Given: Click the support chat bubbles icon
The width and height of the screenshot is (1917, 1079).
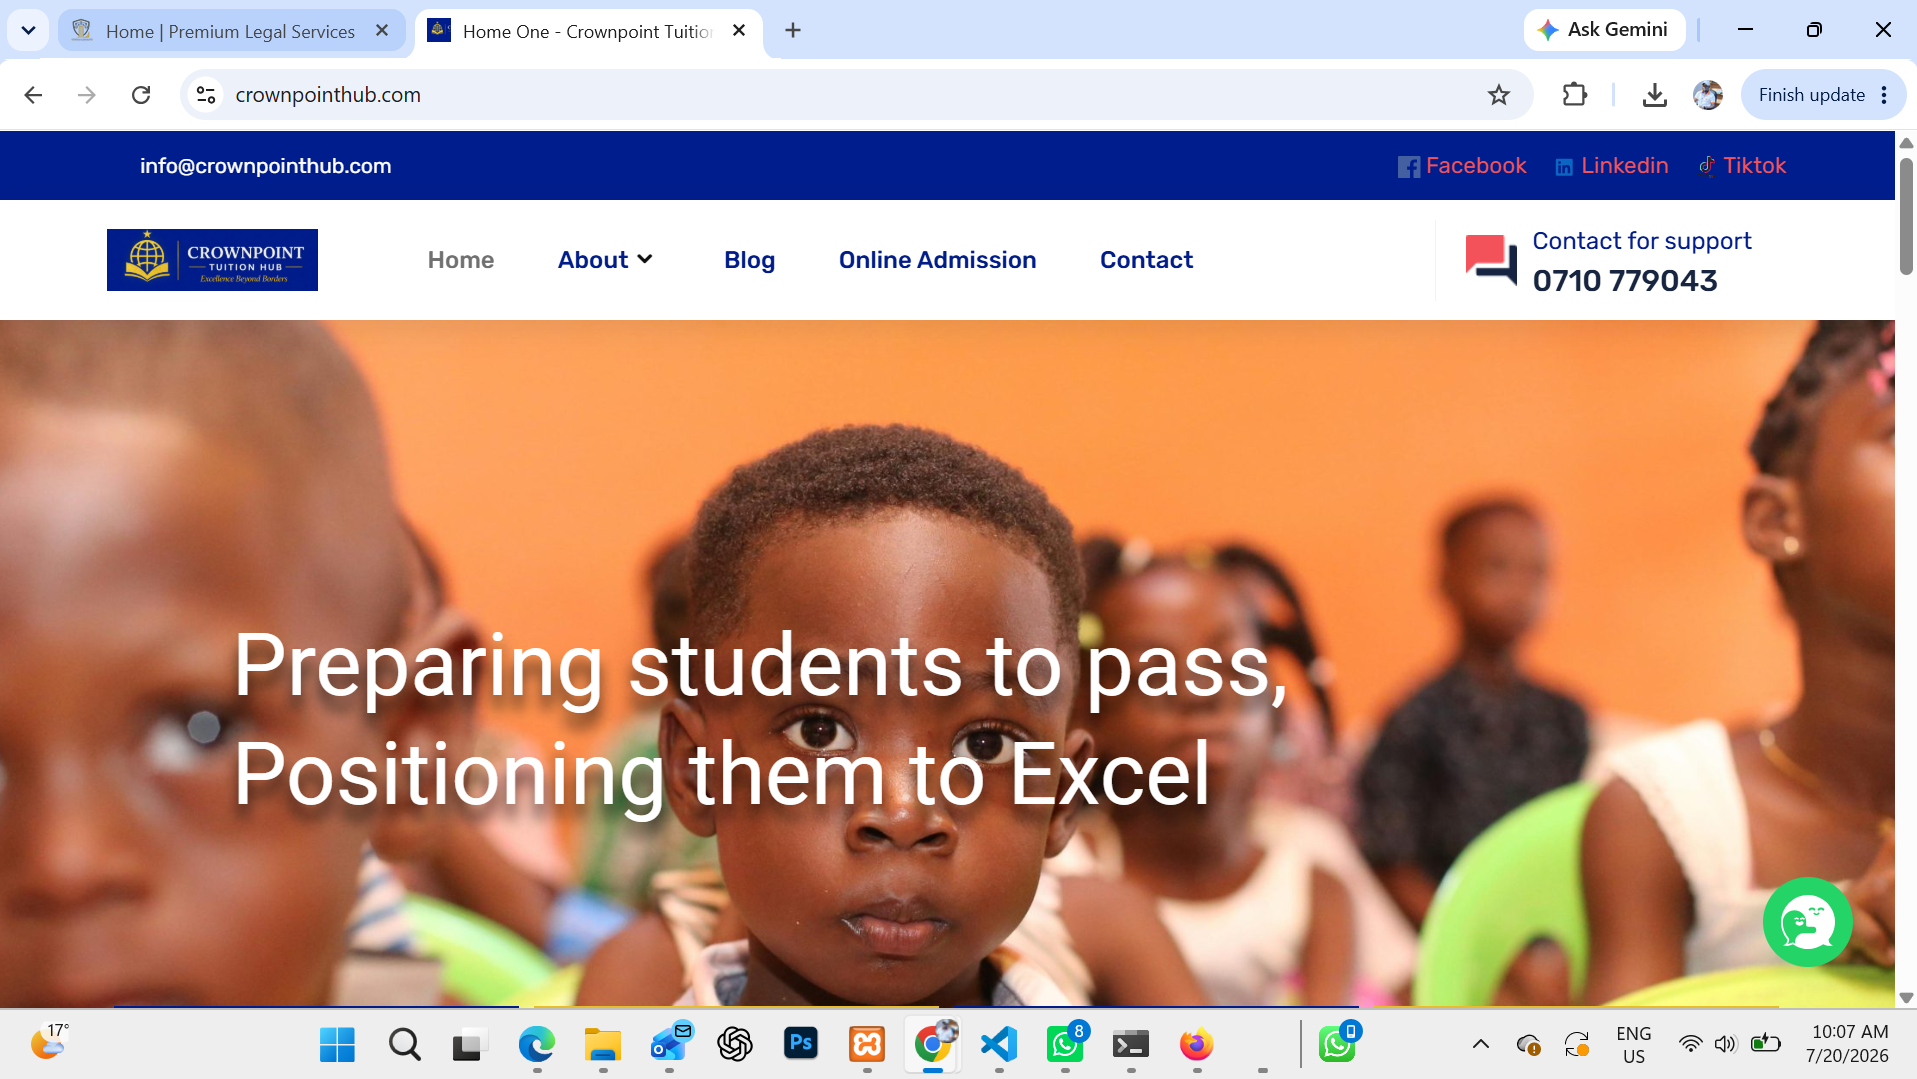Looking at the screenshot, I should (x=1491, y=259).
